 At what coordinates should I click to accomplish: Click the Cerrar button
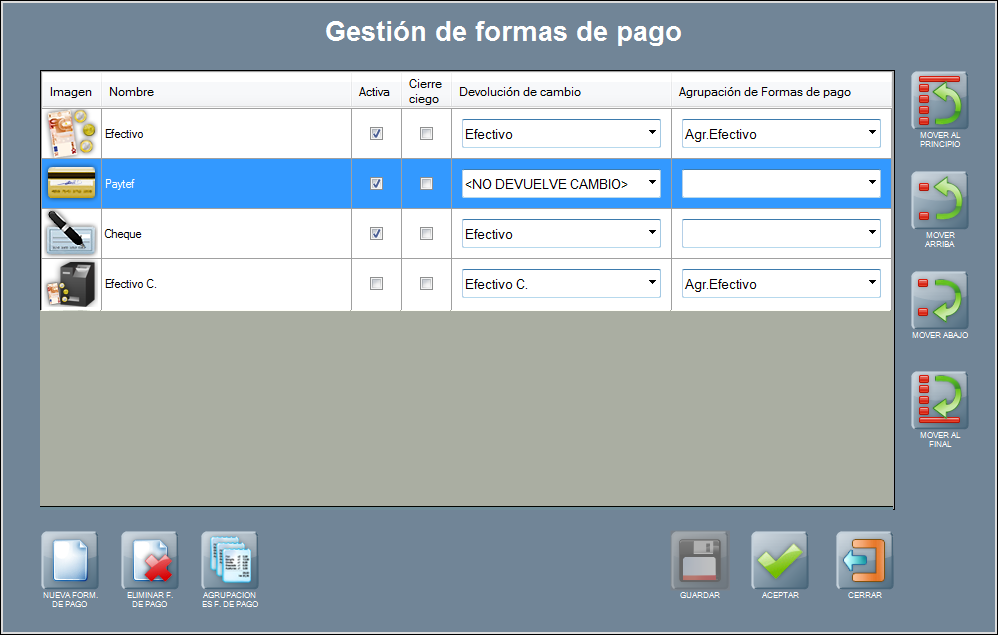864,561
